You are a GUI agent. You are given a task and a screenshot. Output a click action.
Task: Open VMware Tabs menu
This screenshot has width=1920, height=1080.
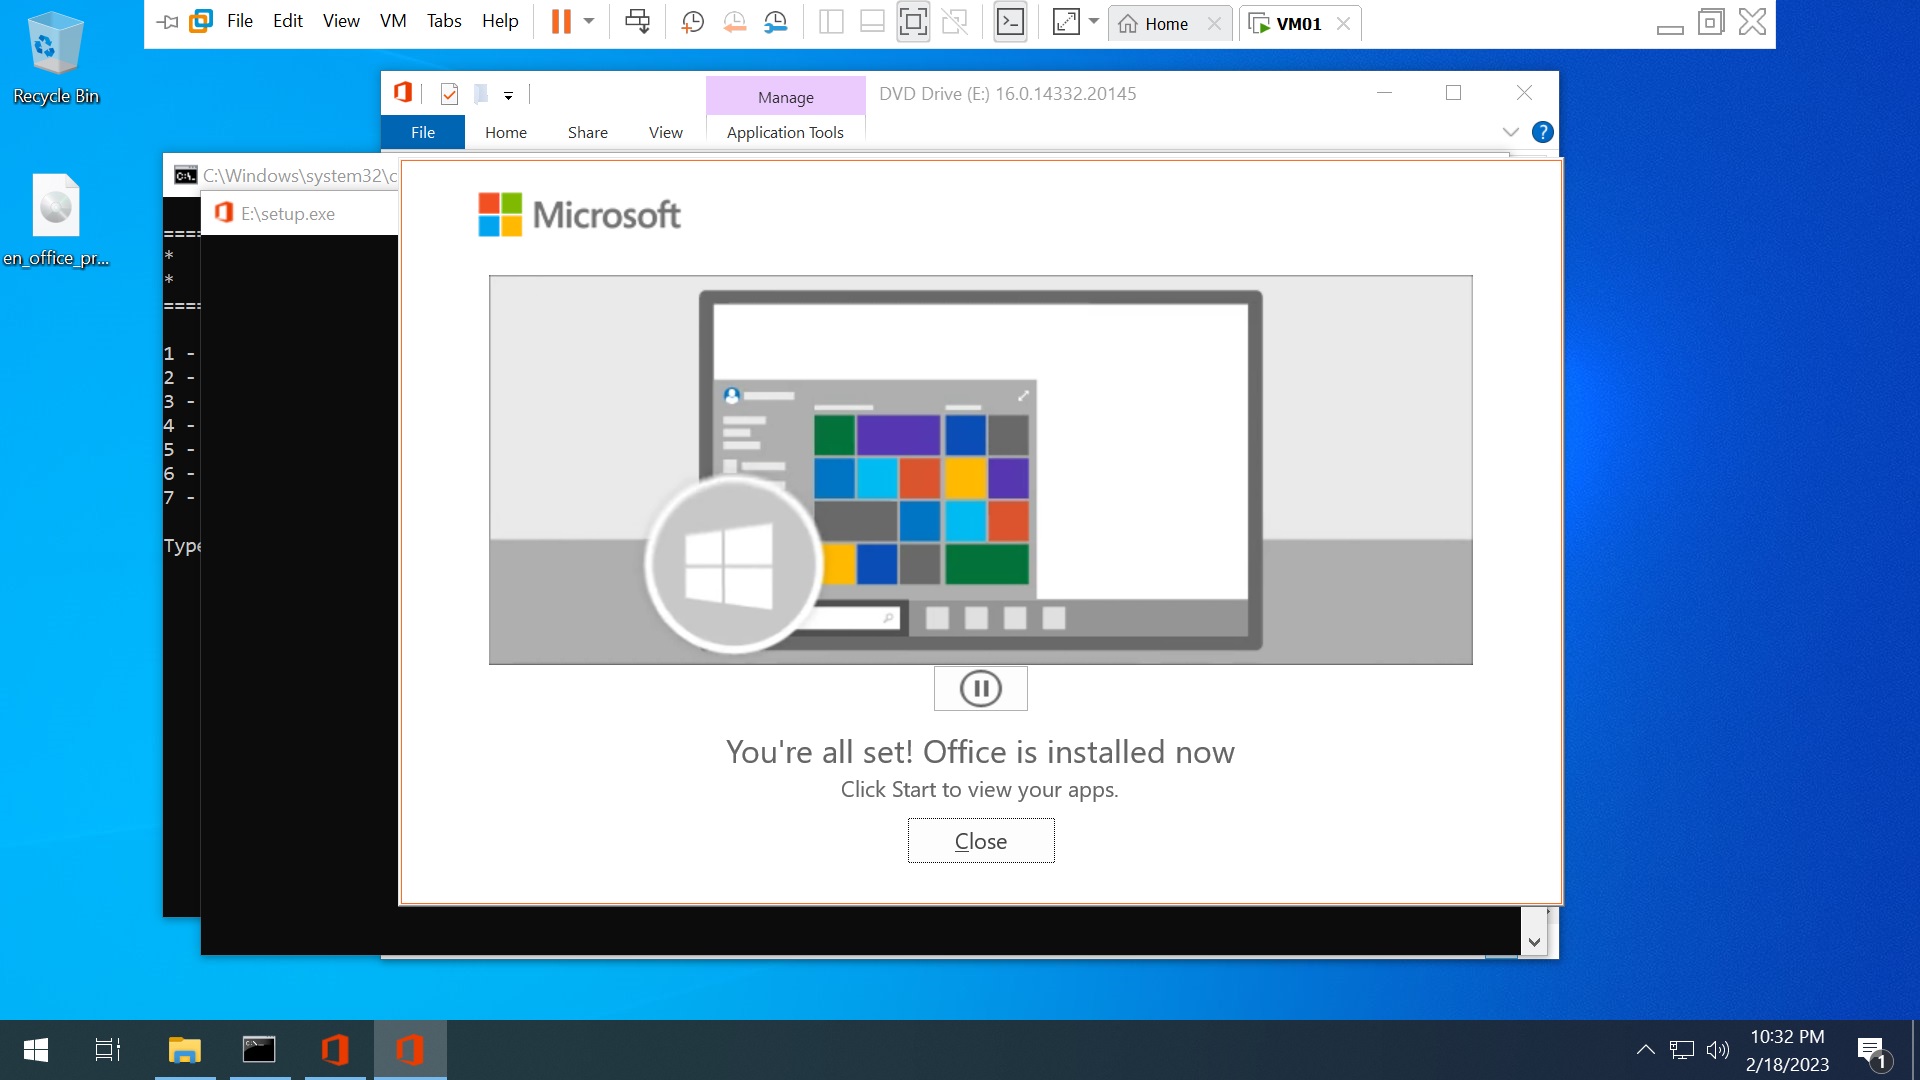(x=444, y=21)
